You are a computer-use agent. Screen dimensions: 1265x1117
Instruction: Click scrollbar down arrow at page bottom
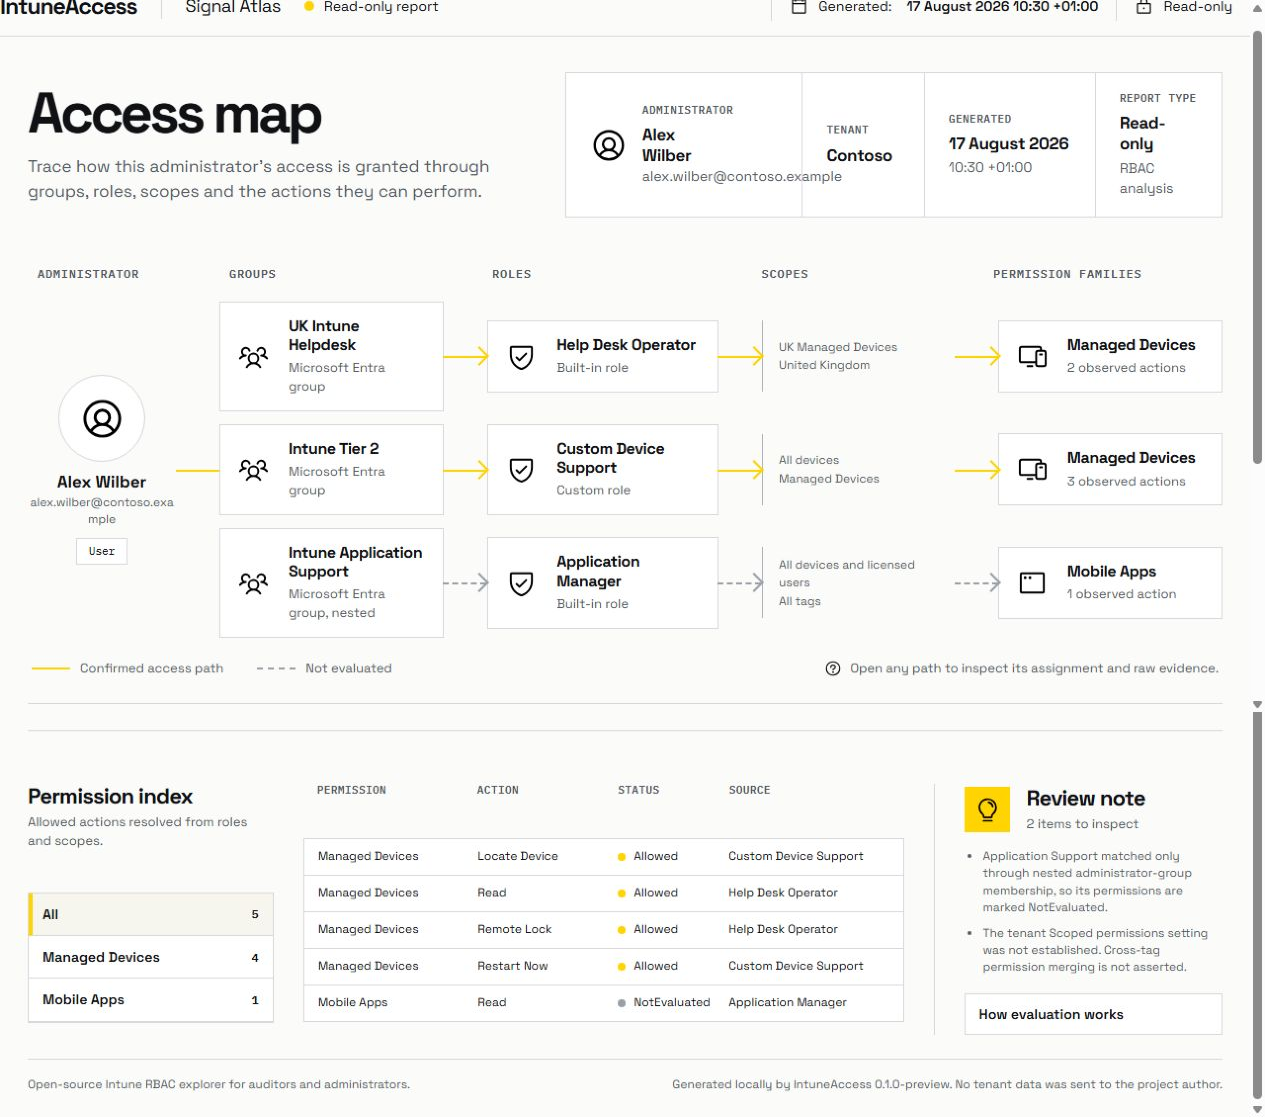pyautogui.click(x=1257, y=1109)
